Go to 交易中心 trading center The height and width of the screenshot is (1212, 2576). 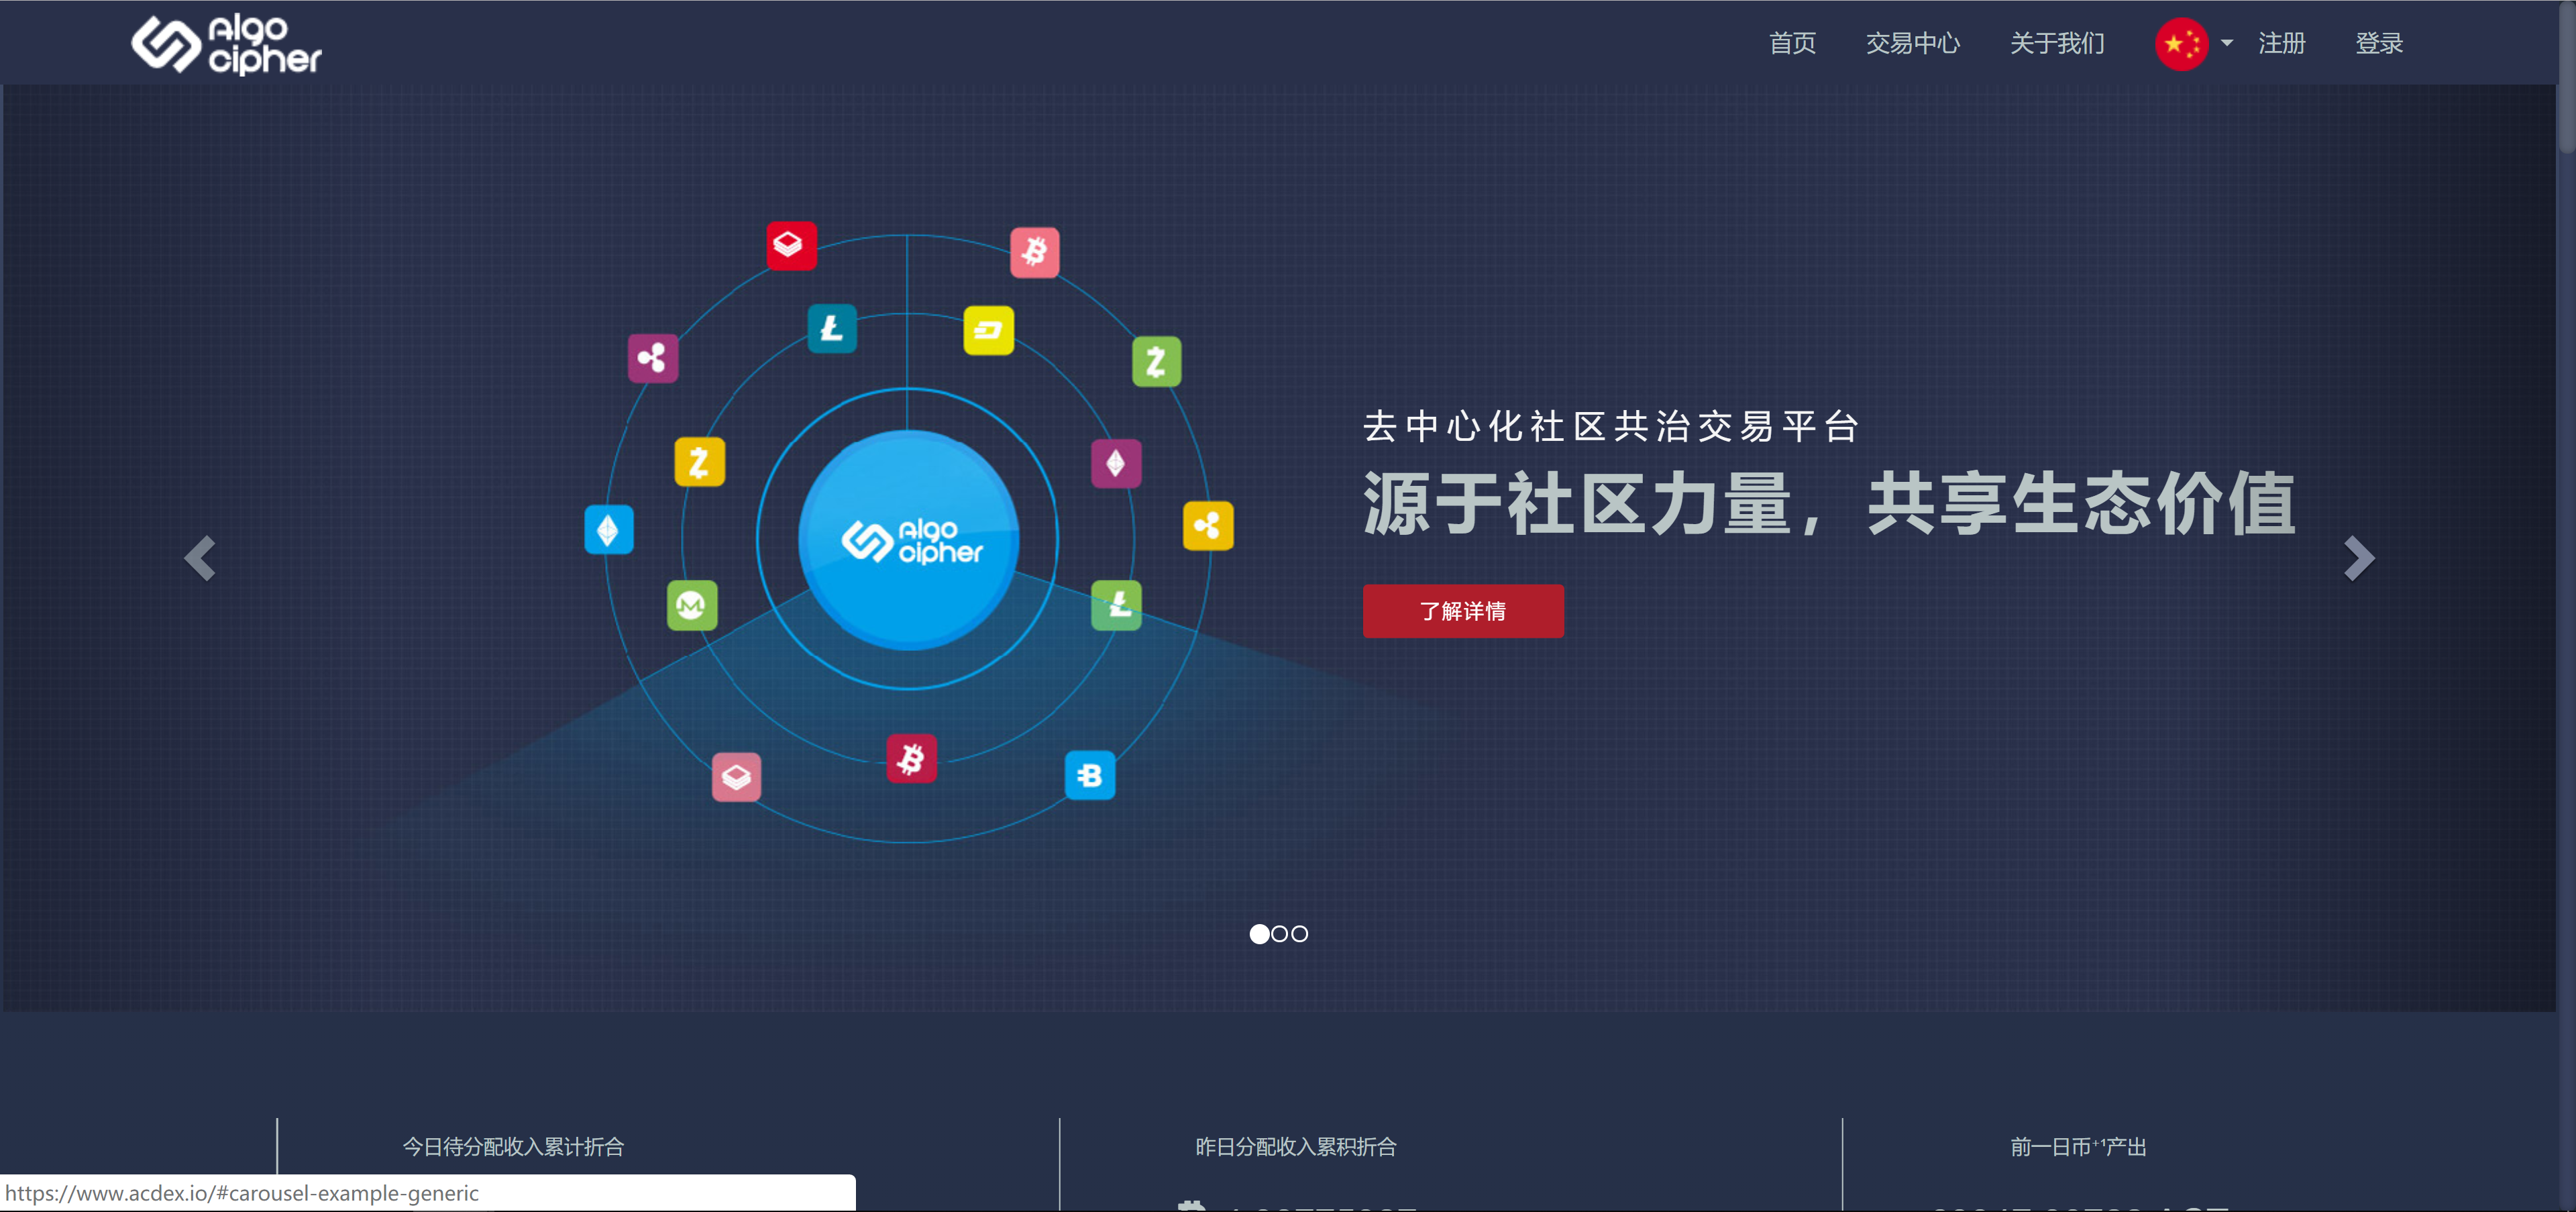click(1912, 43)
